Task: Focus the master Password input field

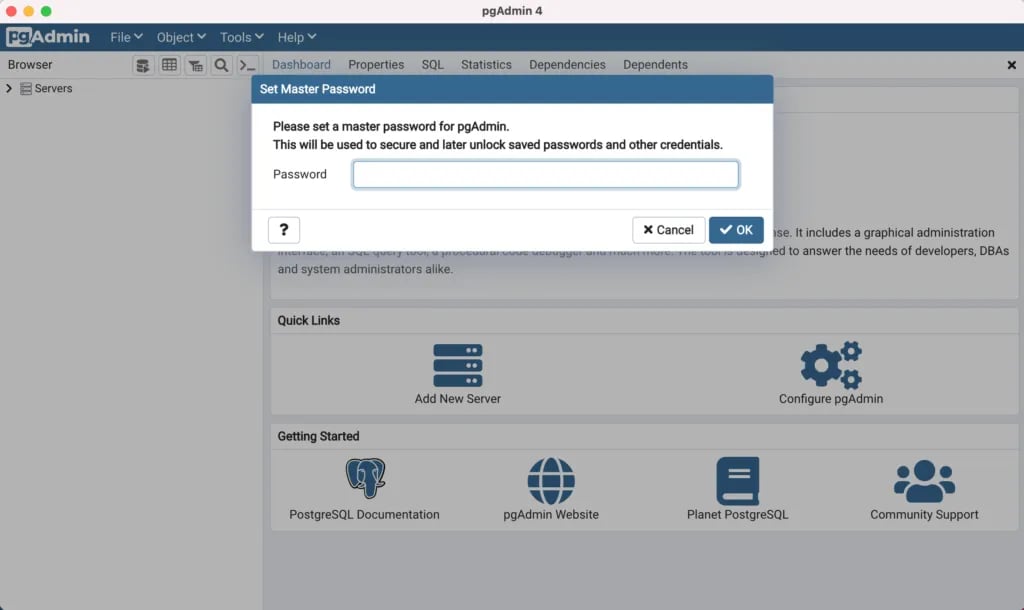Action: click(x=546, y=174)
